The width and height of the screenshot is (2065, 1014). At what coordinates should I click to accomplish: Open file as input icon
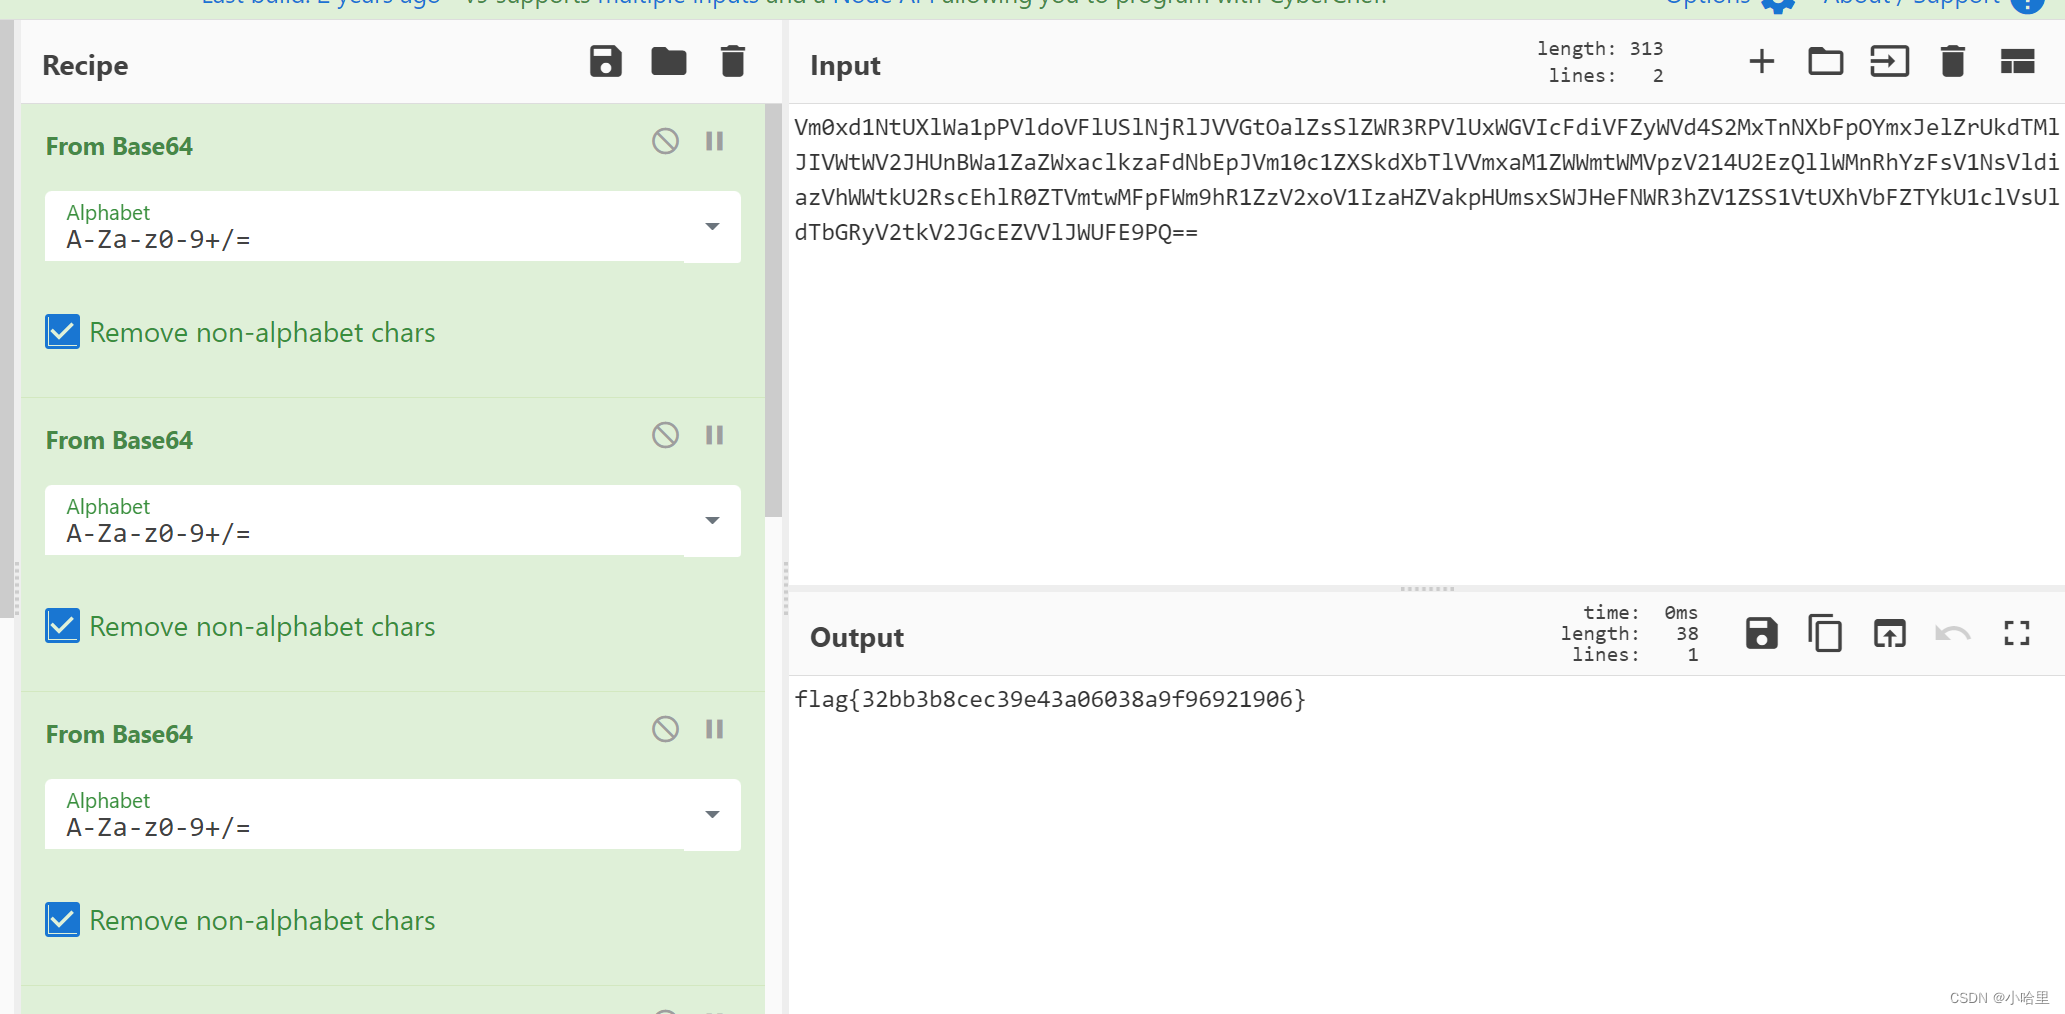tap(1890, 62)
